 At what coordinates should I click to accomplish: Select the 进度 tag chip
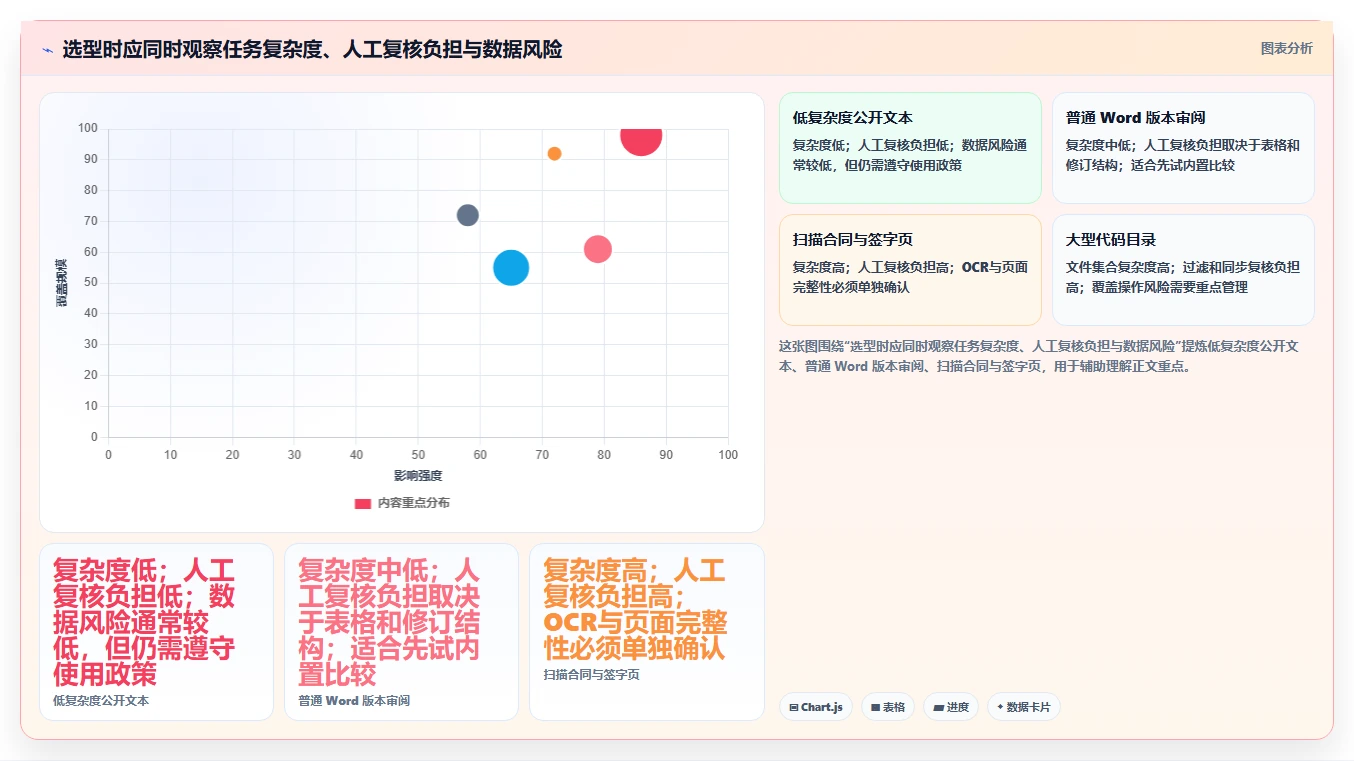coord(951,707)
